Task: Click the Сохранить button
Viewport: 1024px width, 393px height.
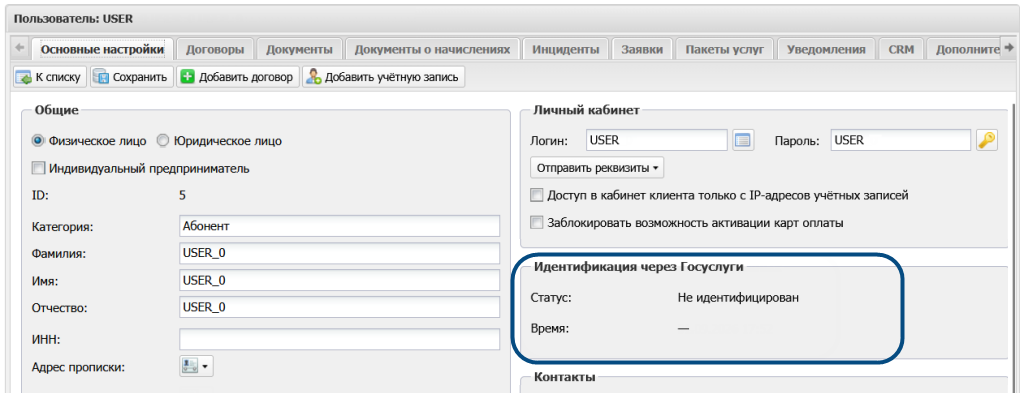Action: (132, 77)
